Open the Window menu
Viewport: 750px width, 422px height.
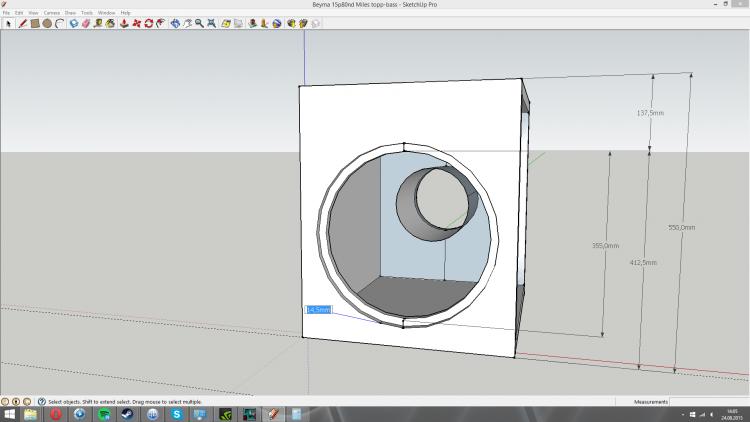[106, 12]
